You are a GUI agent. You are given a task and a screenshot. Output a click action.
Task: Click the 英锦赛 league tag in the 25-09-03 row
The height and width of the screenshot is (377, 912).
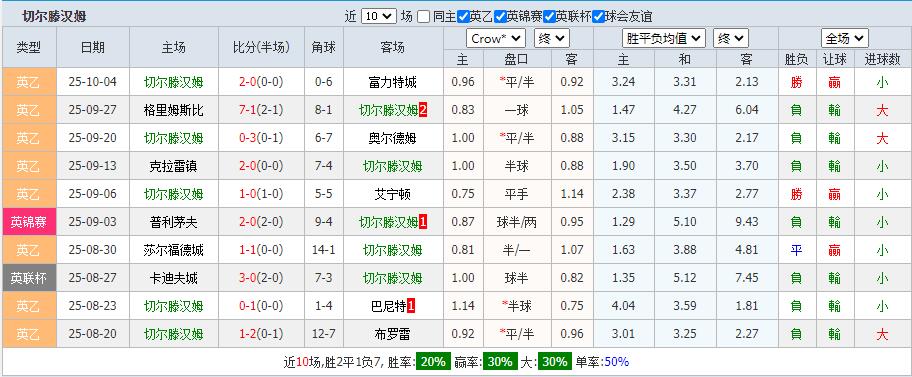(29, 222)
